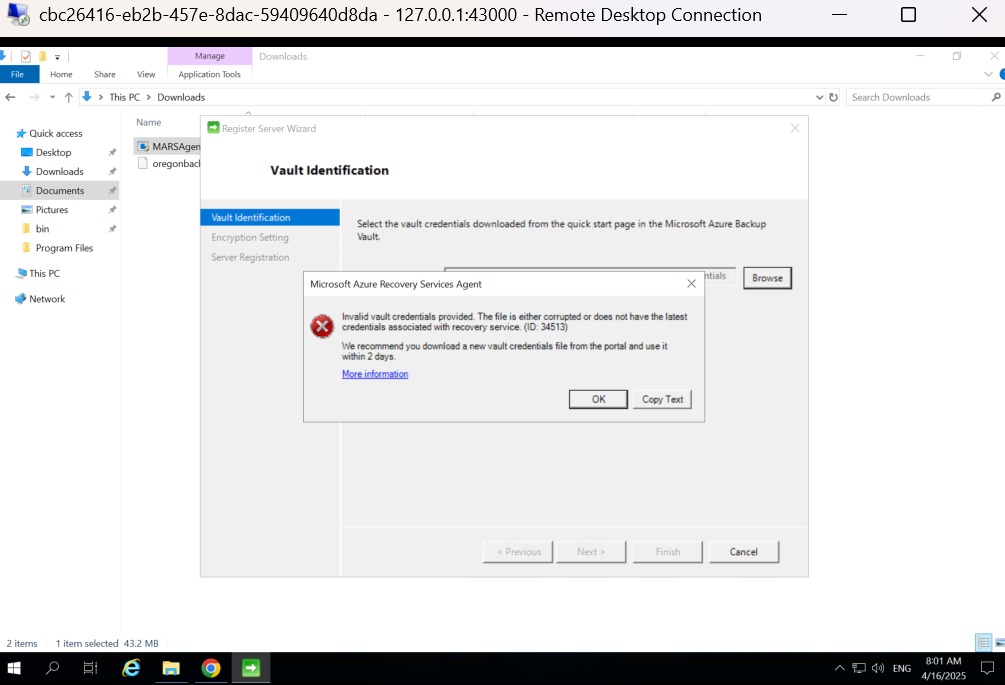Image resolution: width=1005 pixels, height=685 pixels.
Task: Click the Manage contextual tab
Action: [x=210, y=56]
